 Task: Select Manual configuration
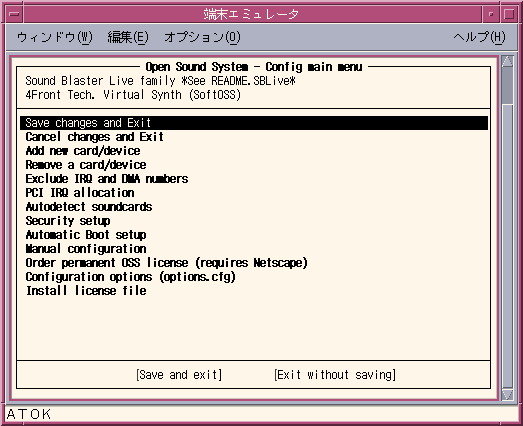coord(86,249)
